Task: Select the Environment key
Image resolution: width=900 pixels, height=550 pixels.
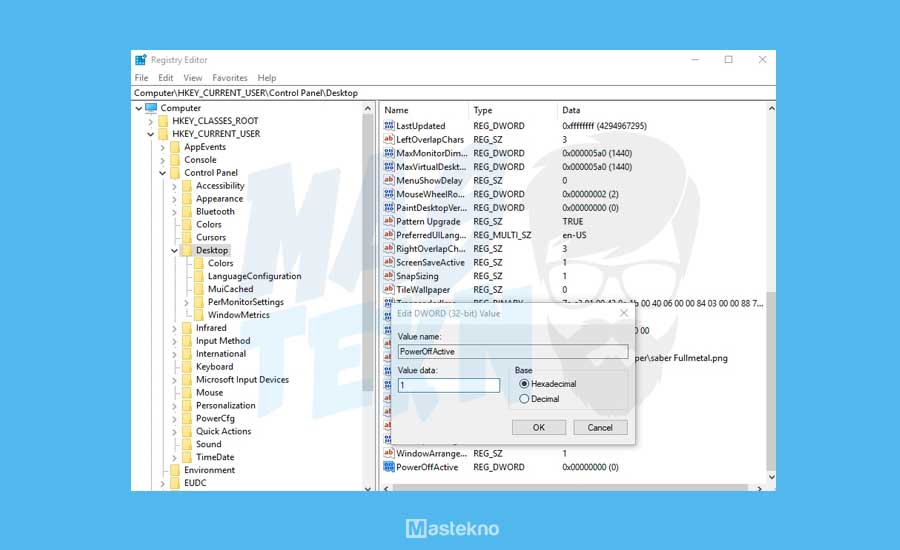Action: tap(210, 470)
